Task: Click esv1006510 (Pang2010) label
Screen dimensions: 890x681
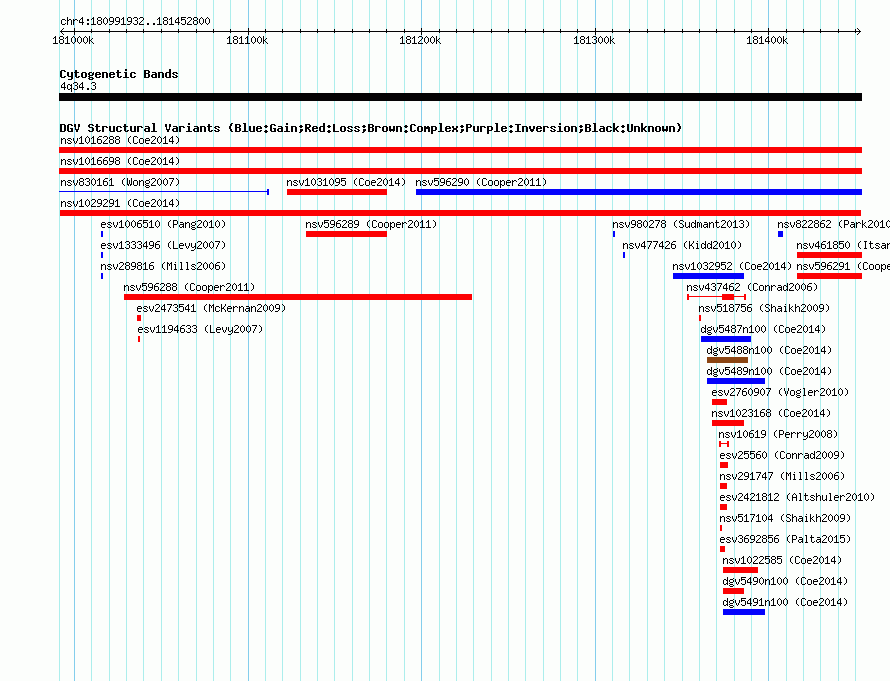Action: (163, 224)
